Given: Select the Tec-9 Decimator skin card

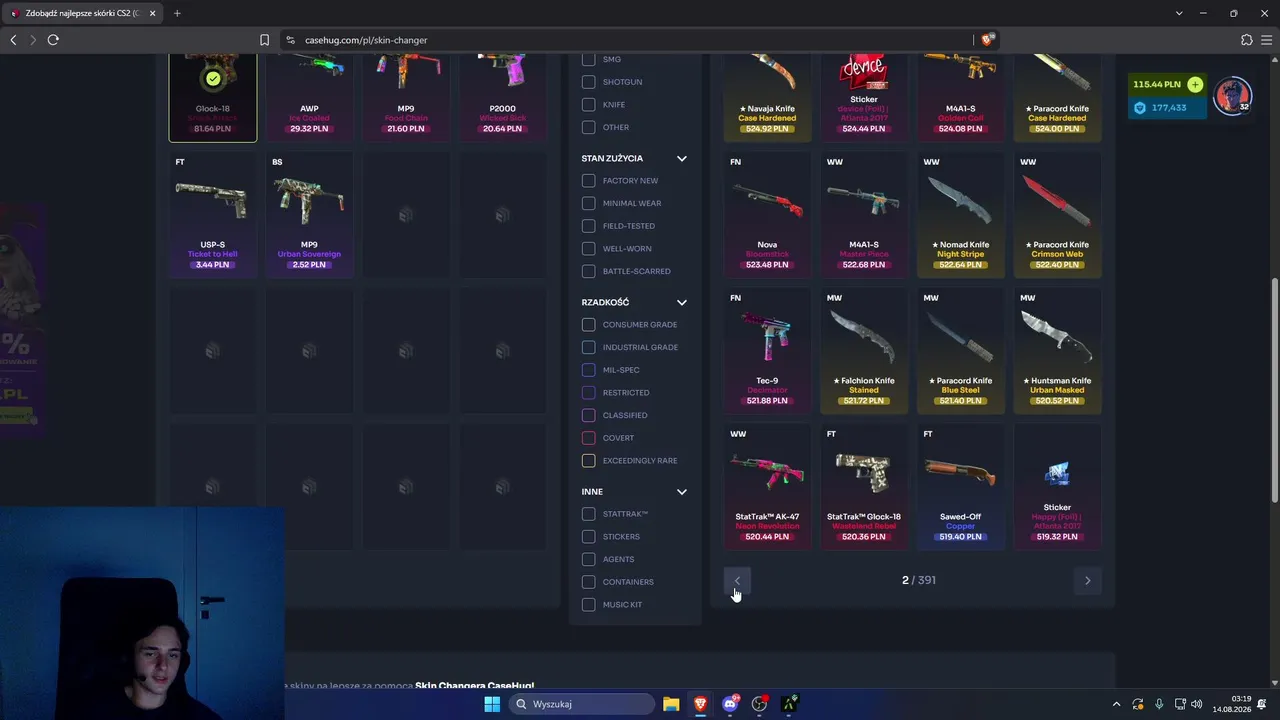Looking at the screenshot, I should coord(767,351).
